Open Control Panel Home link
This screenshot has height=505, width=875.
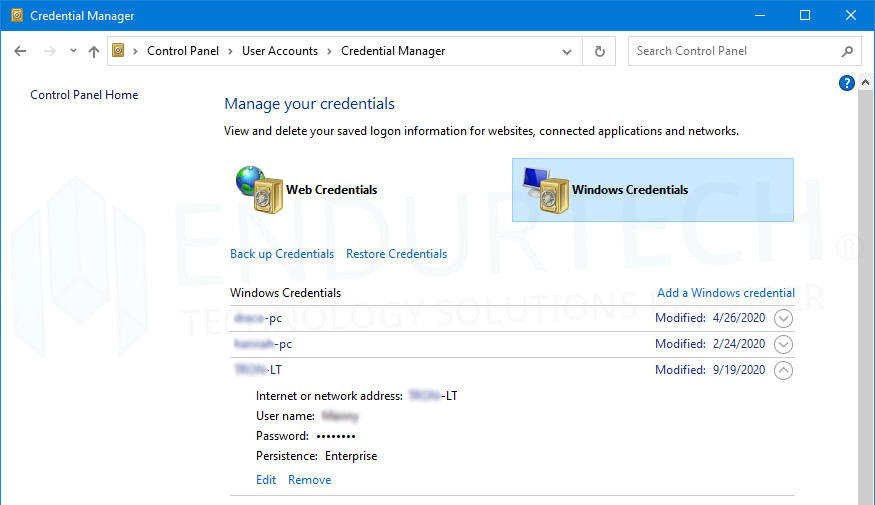84,95
